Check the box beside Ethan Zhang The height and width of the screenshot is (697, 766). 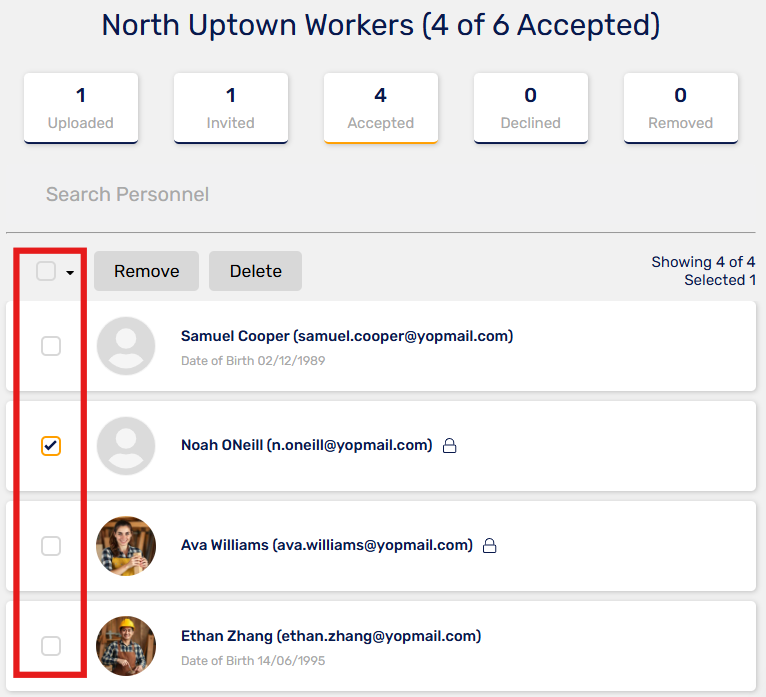coord(51,646)
